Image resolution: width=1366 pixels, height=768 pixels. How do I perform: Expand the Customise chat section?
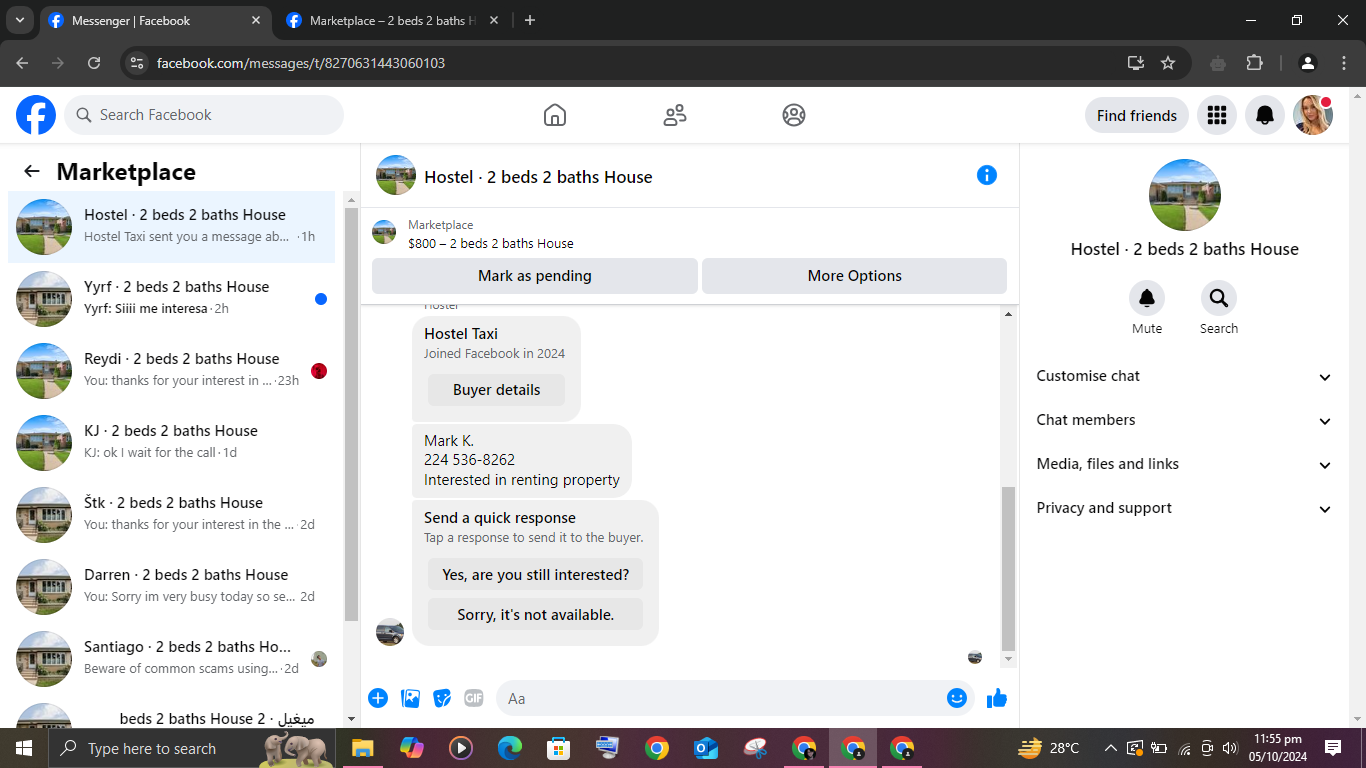click(1184, 376)
